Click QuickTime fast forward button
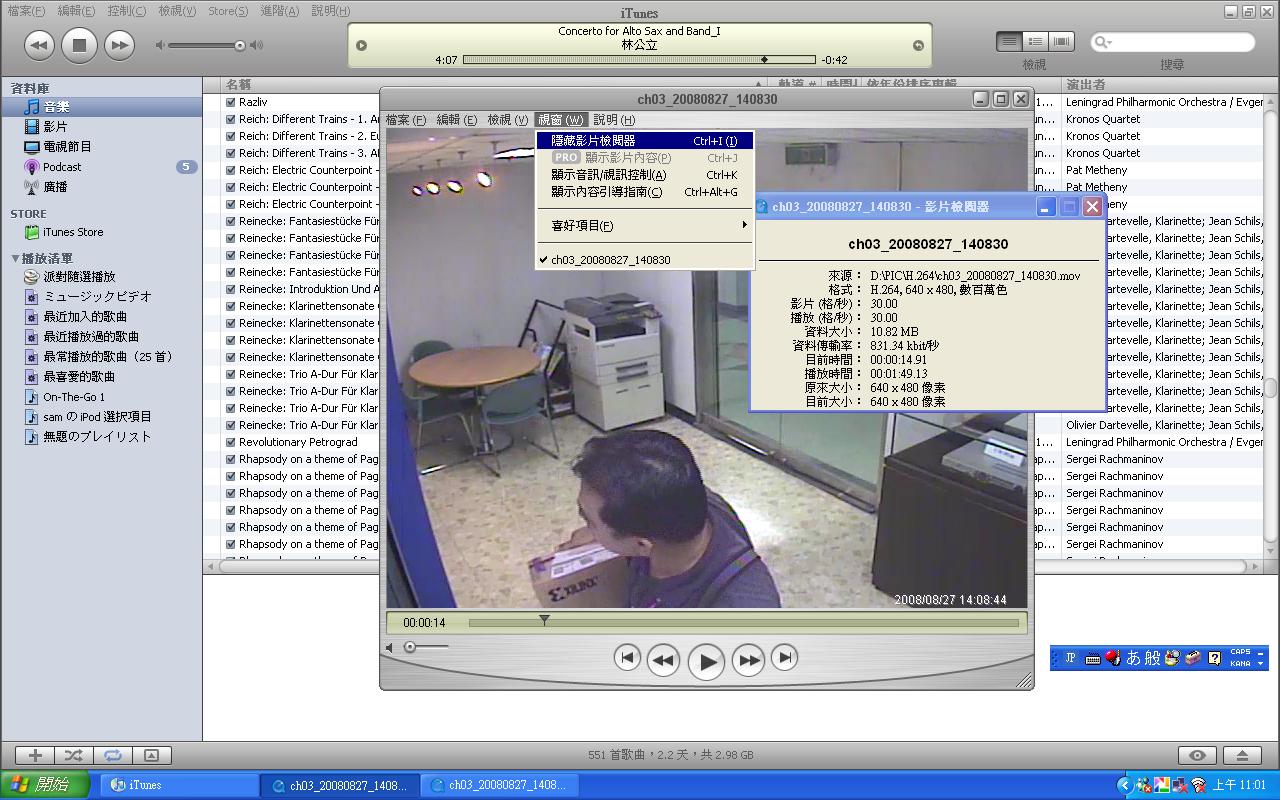This screenshot has height=800, width=1280. [x=749, y=660]
